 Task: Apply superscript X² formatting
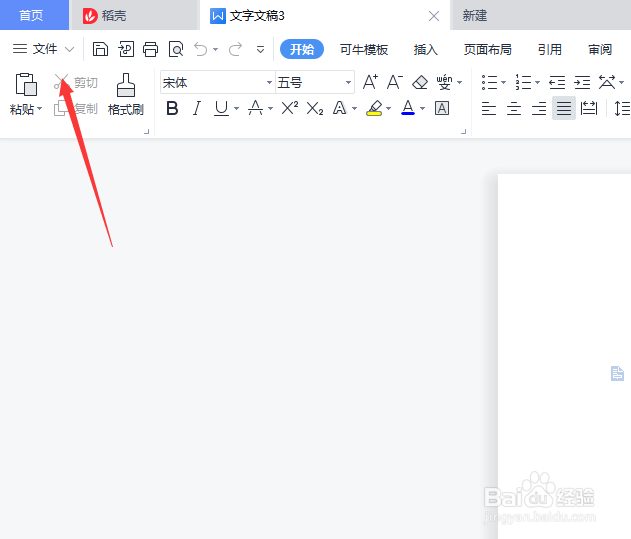point(290,108)
